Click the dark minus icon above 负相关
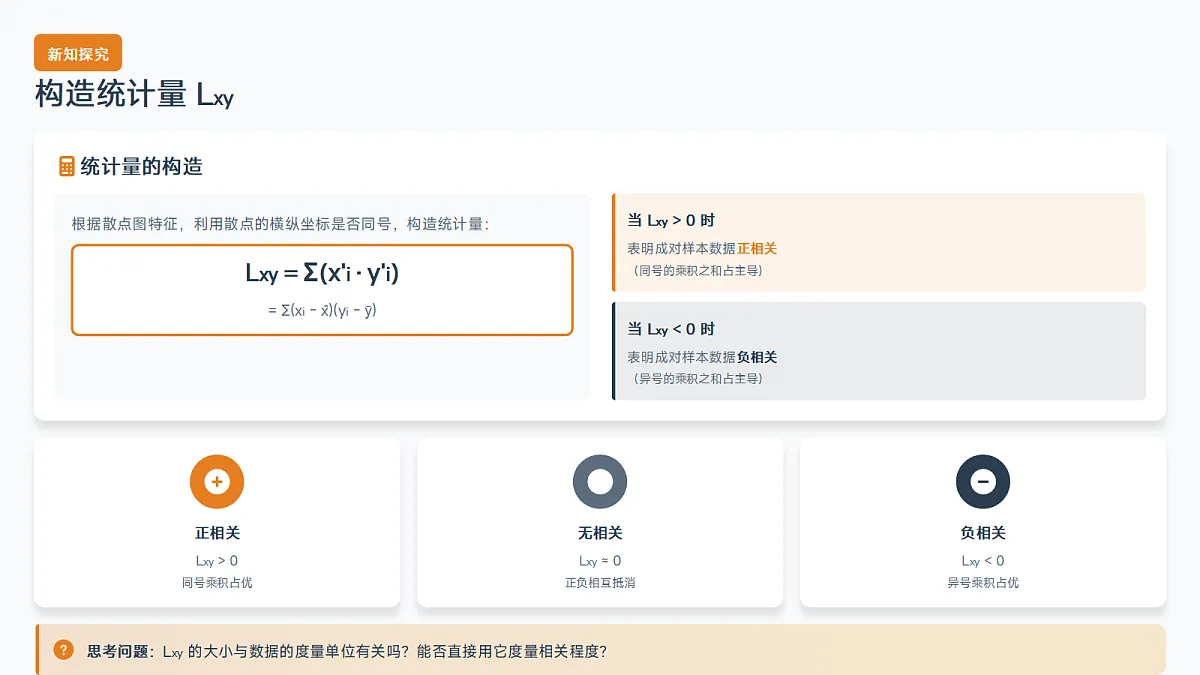The image size is (1200, 675). point(983,482)
